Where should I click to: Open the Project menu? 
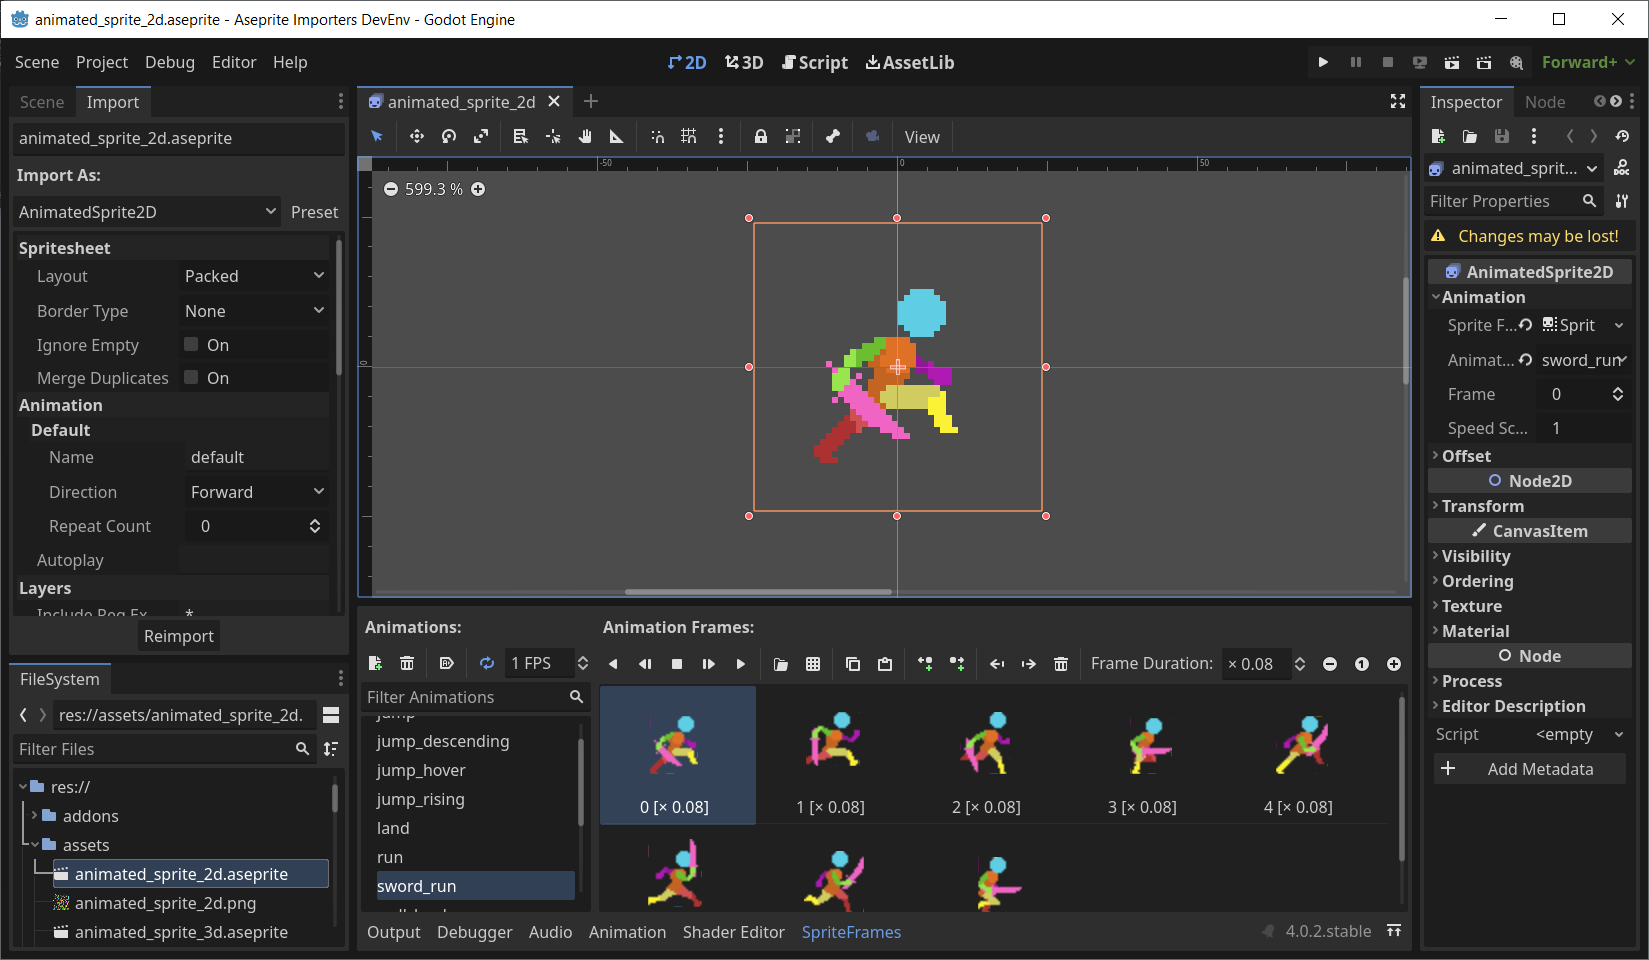tap(102, 62)
